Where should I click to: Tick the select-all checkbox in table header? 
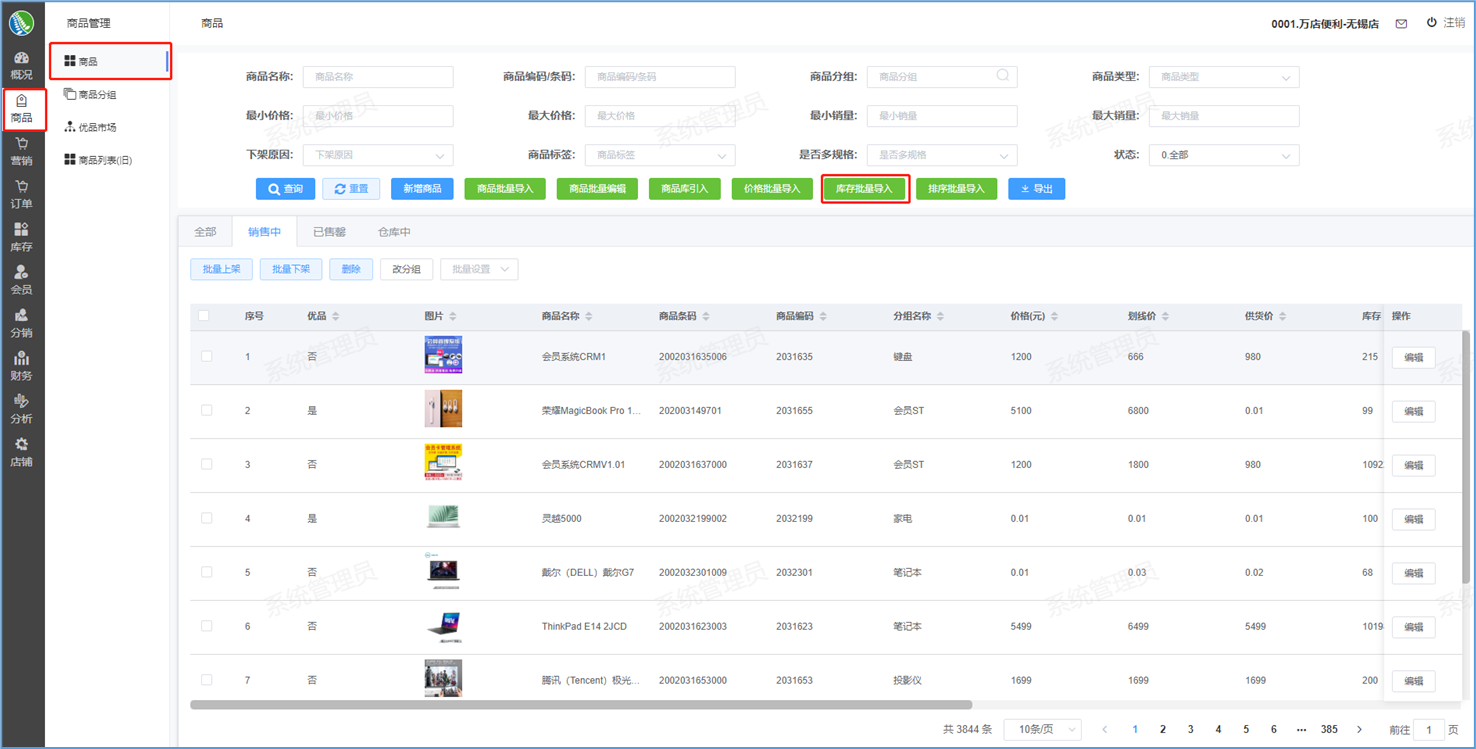point(204,316)
